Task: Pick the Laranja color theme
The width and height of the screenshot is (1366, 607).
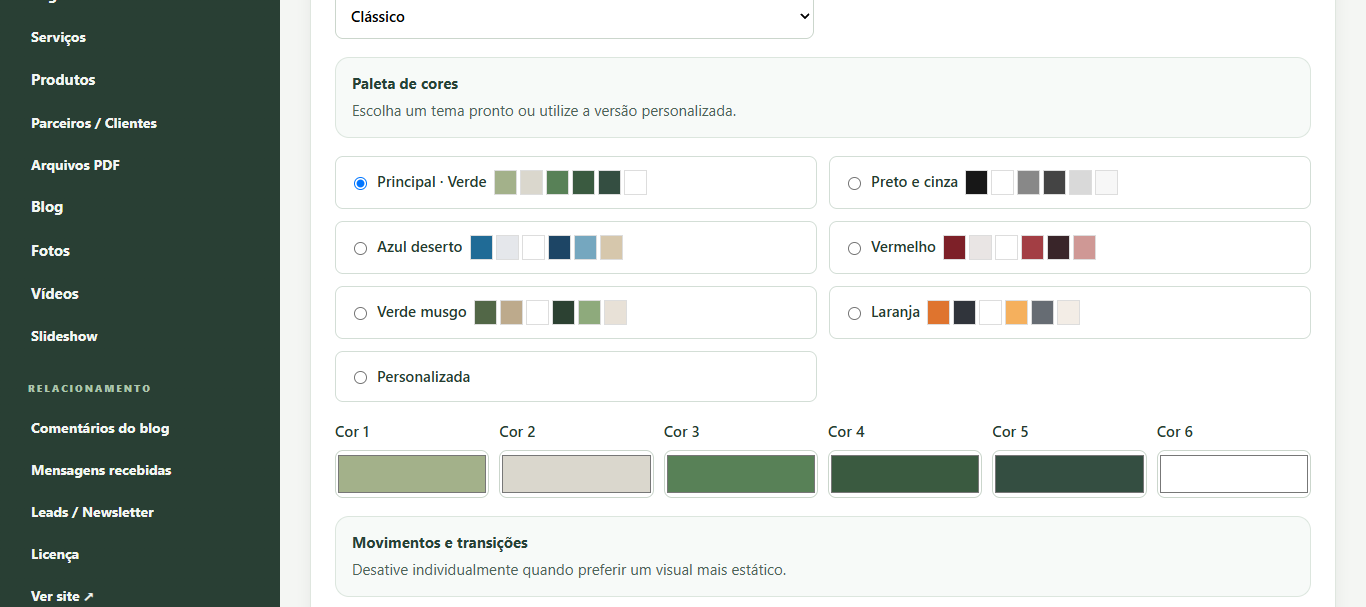Action: (854, 313)
